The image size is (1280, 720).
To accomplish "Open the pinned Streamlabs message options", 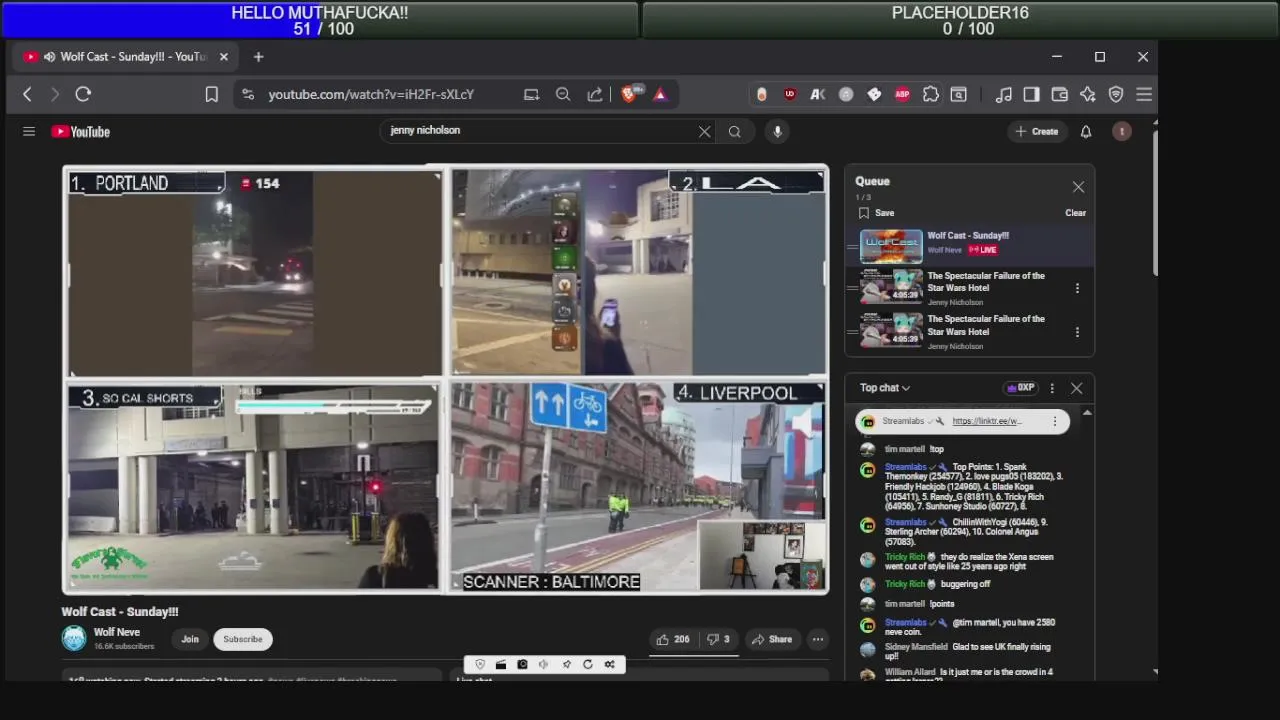I will (1054, 421).
